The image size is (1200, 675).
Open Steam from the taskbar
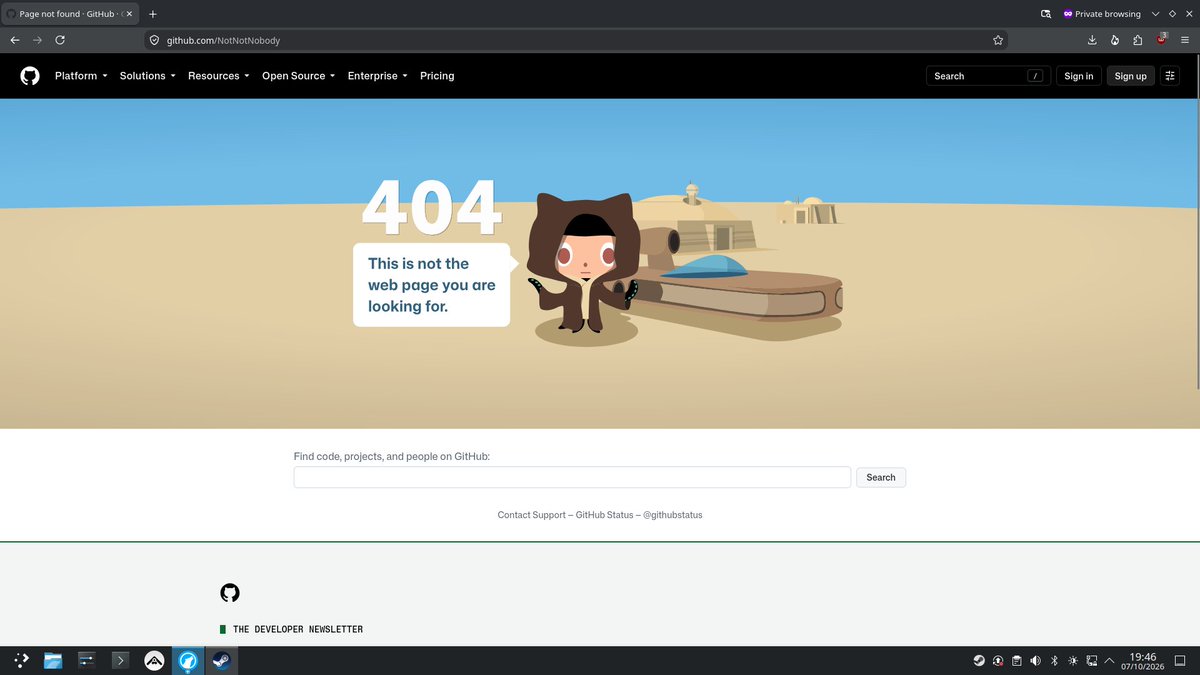point(220,660)
